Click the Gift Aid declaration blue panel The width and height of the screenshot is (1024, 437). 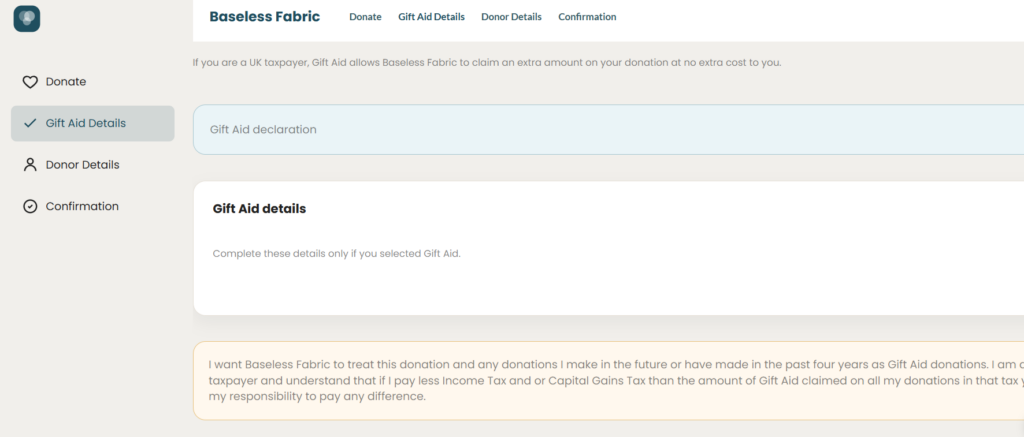pyautogui.click(x=609, y=129)
